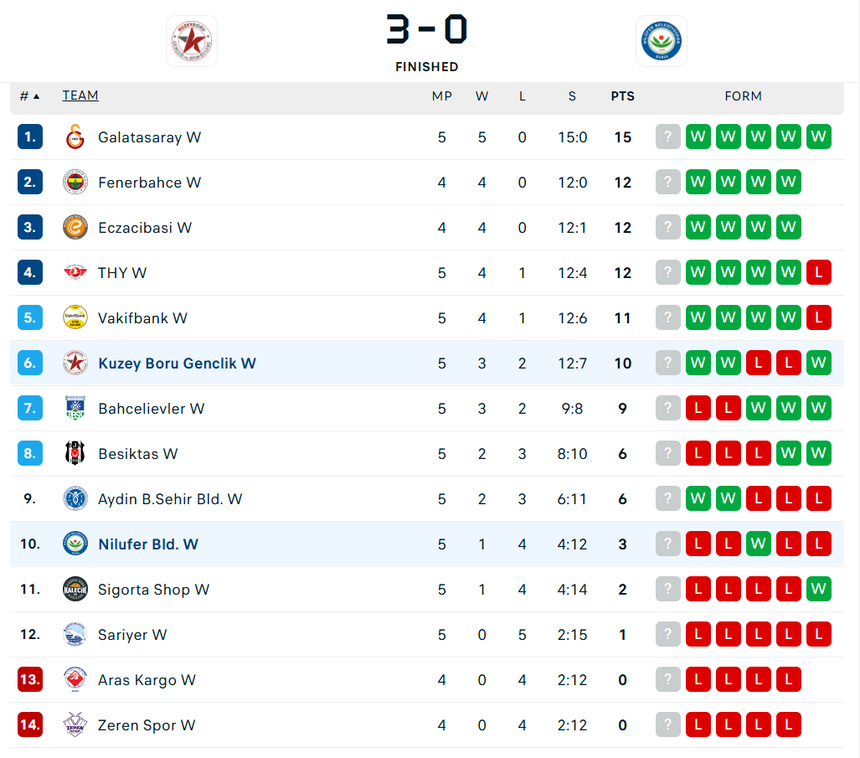Click the Besiktas W team logo

[75, 454]
